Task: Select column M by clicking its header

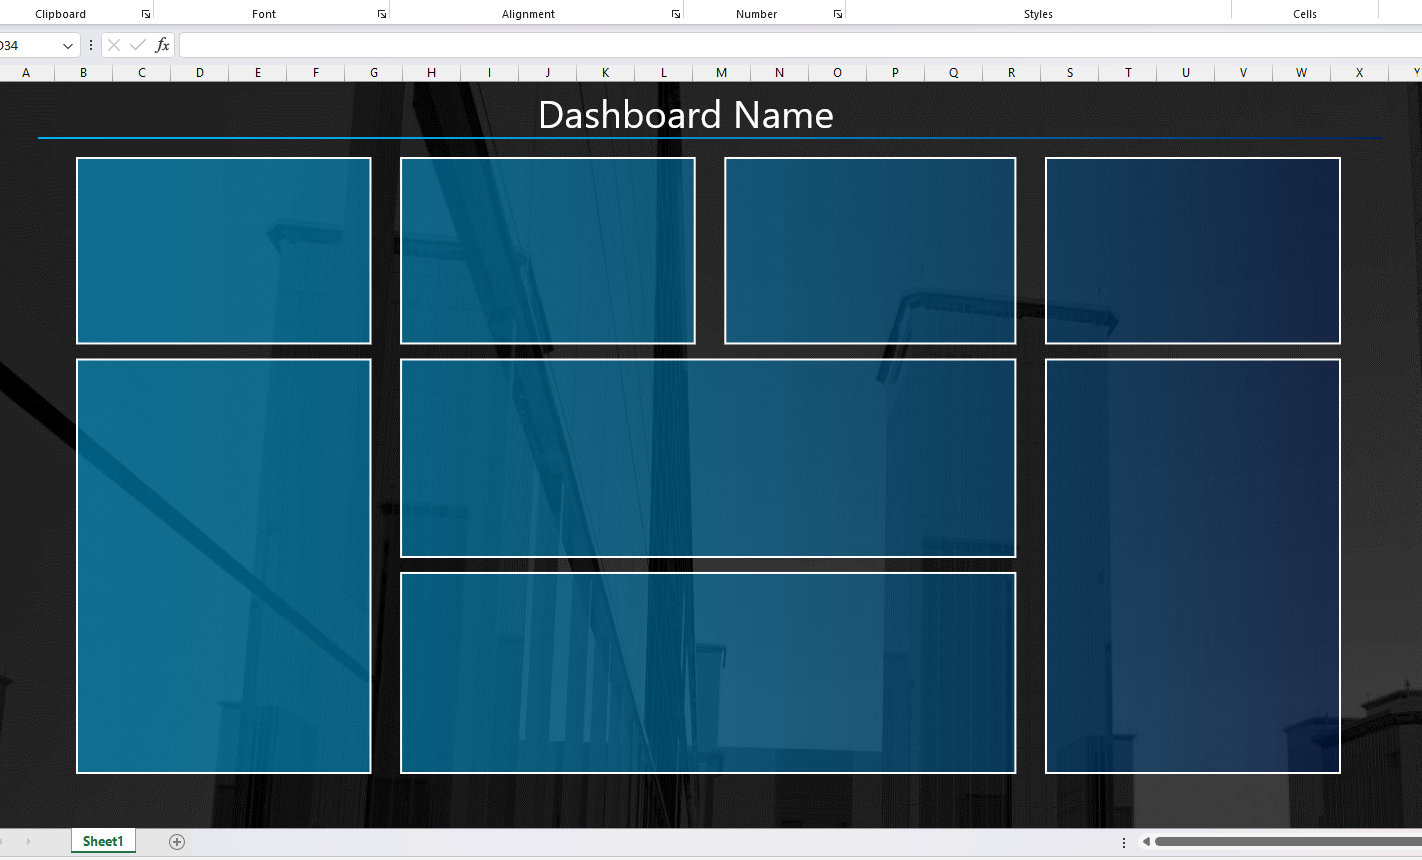Action: point(720,72)
